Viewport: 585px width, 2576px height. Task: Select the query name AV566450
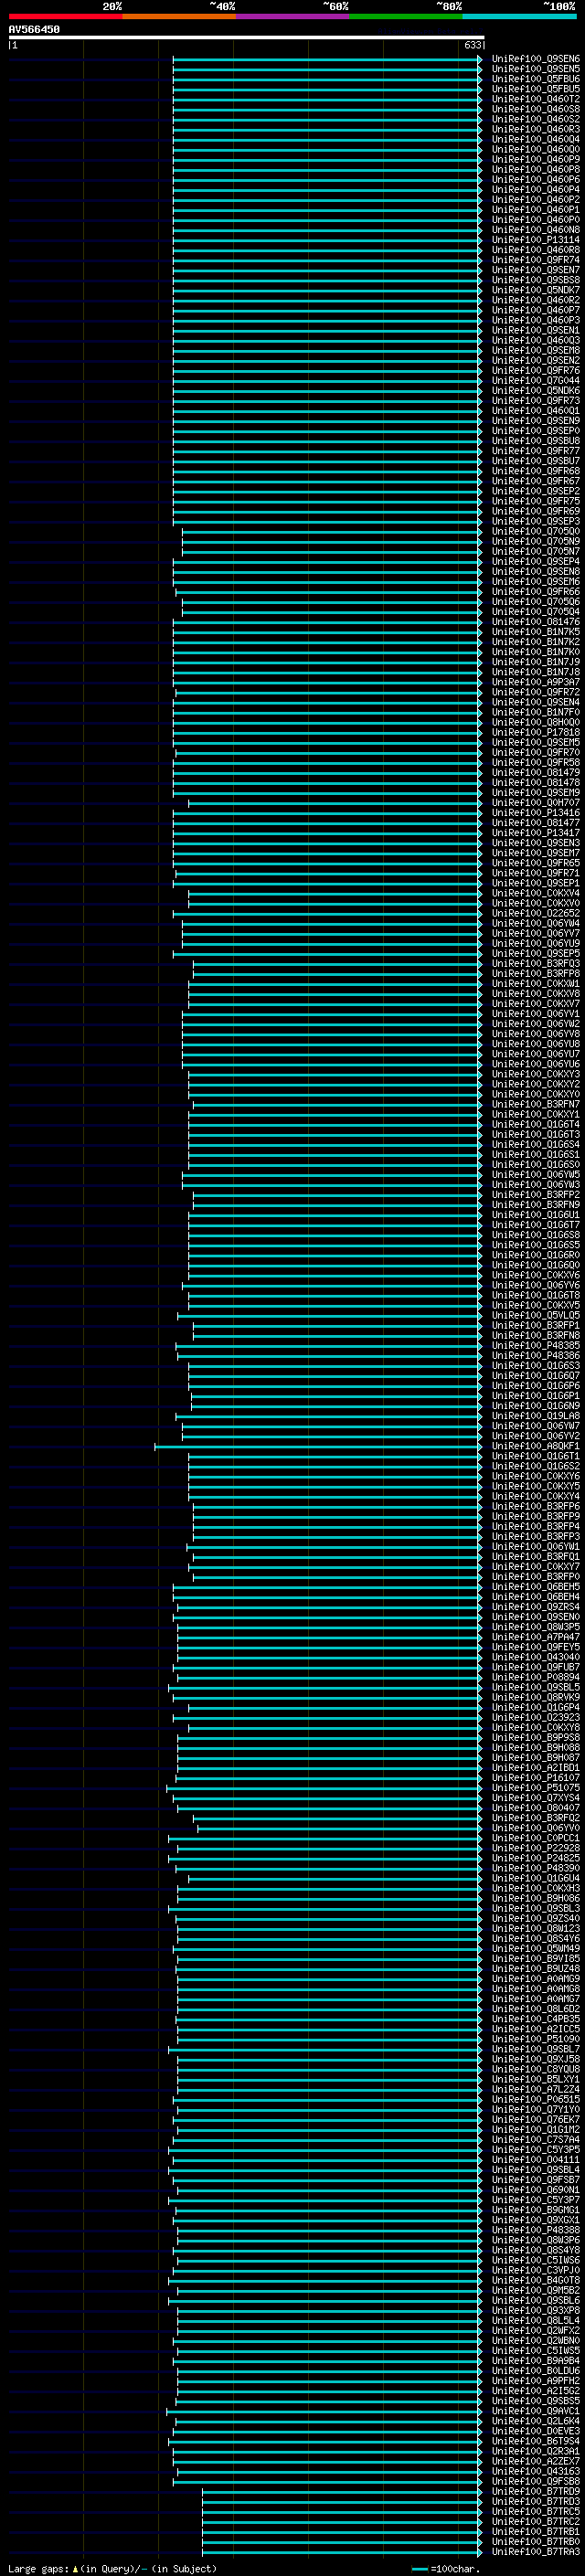tap(34, 30)
